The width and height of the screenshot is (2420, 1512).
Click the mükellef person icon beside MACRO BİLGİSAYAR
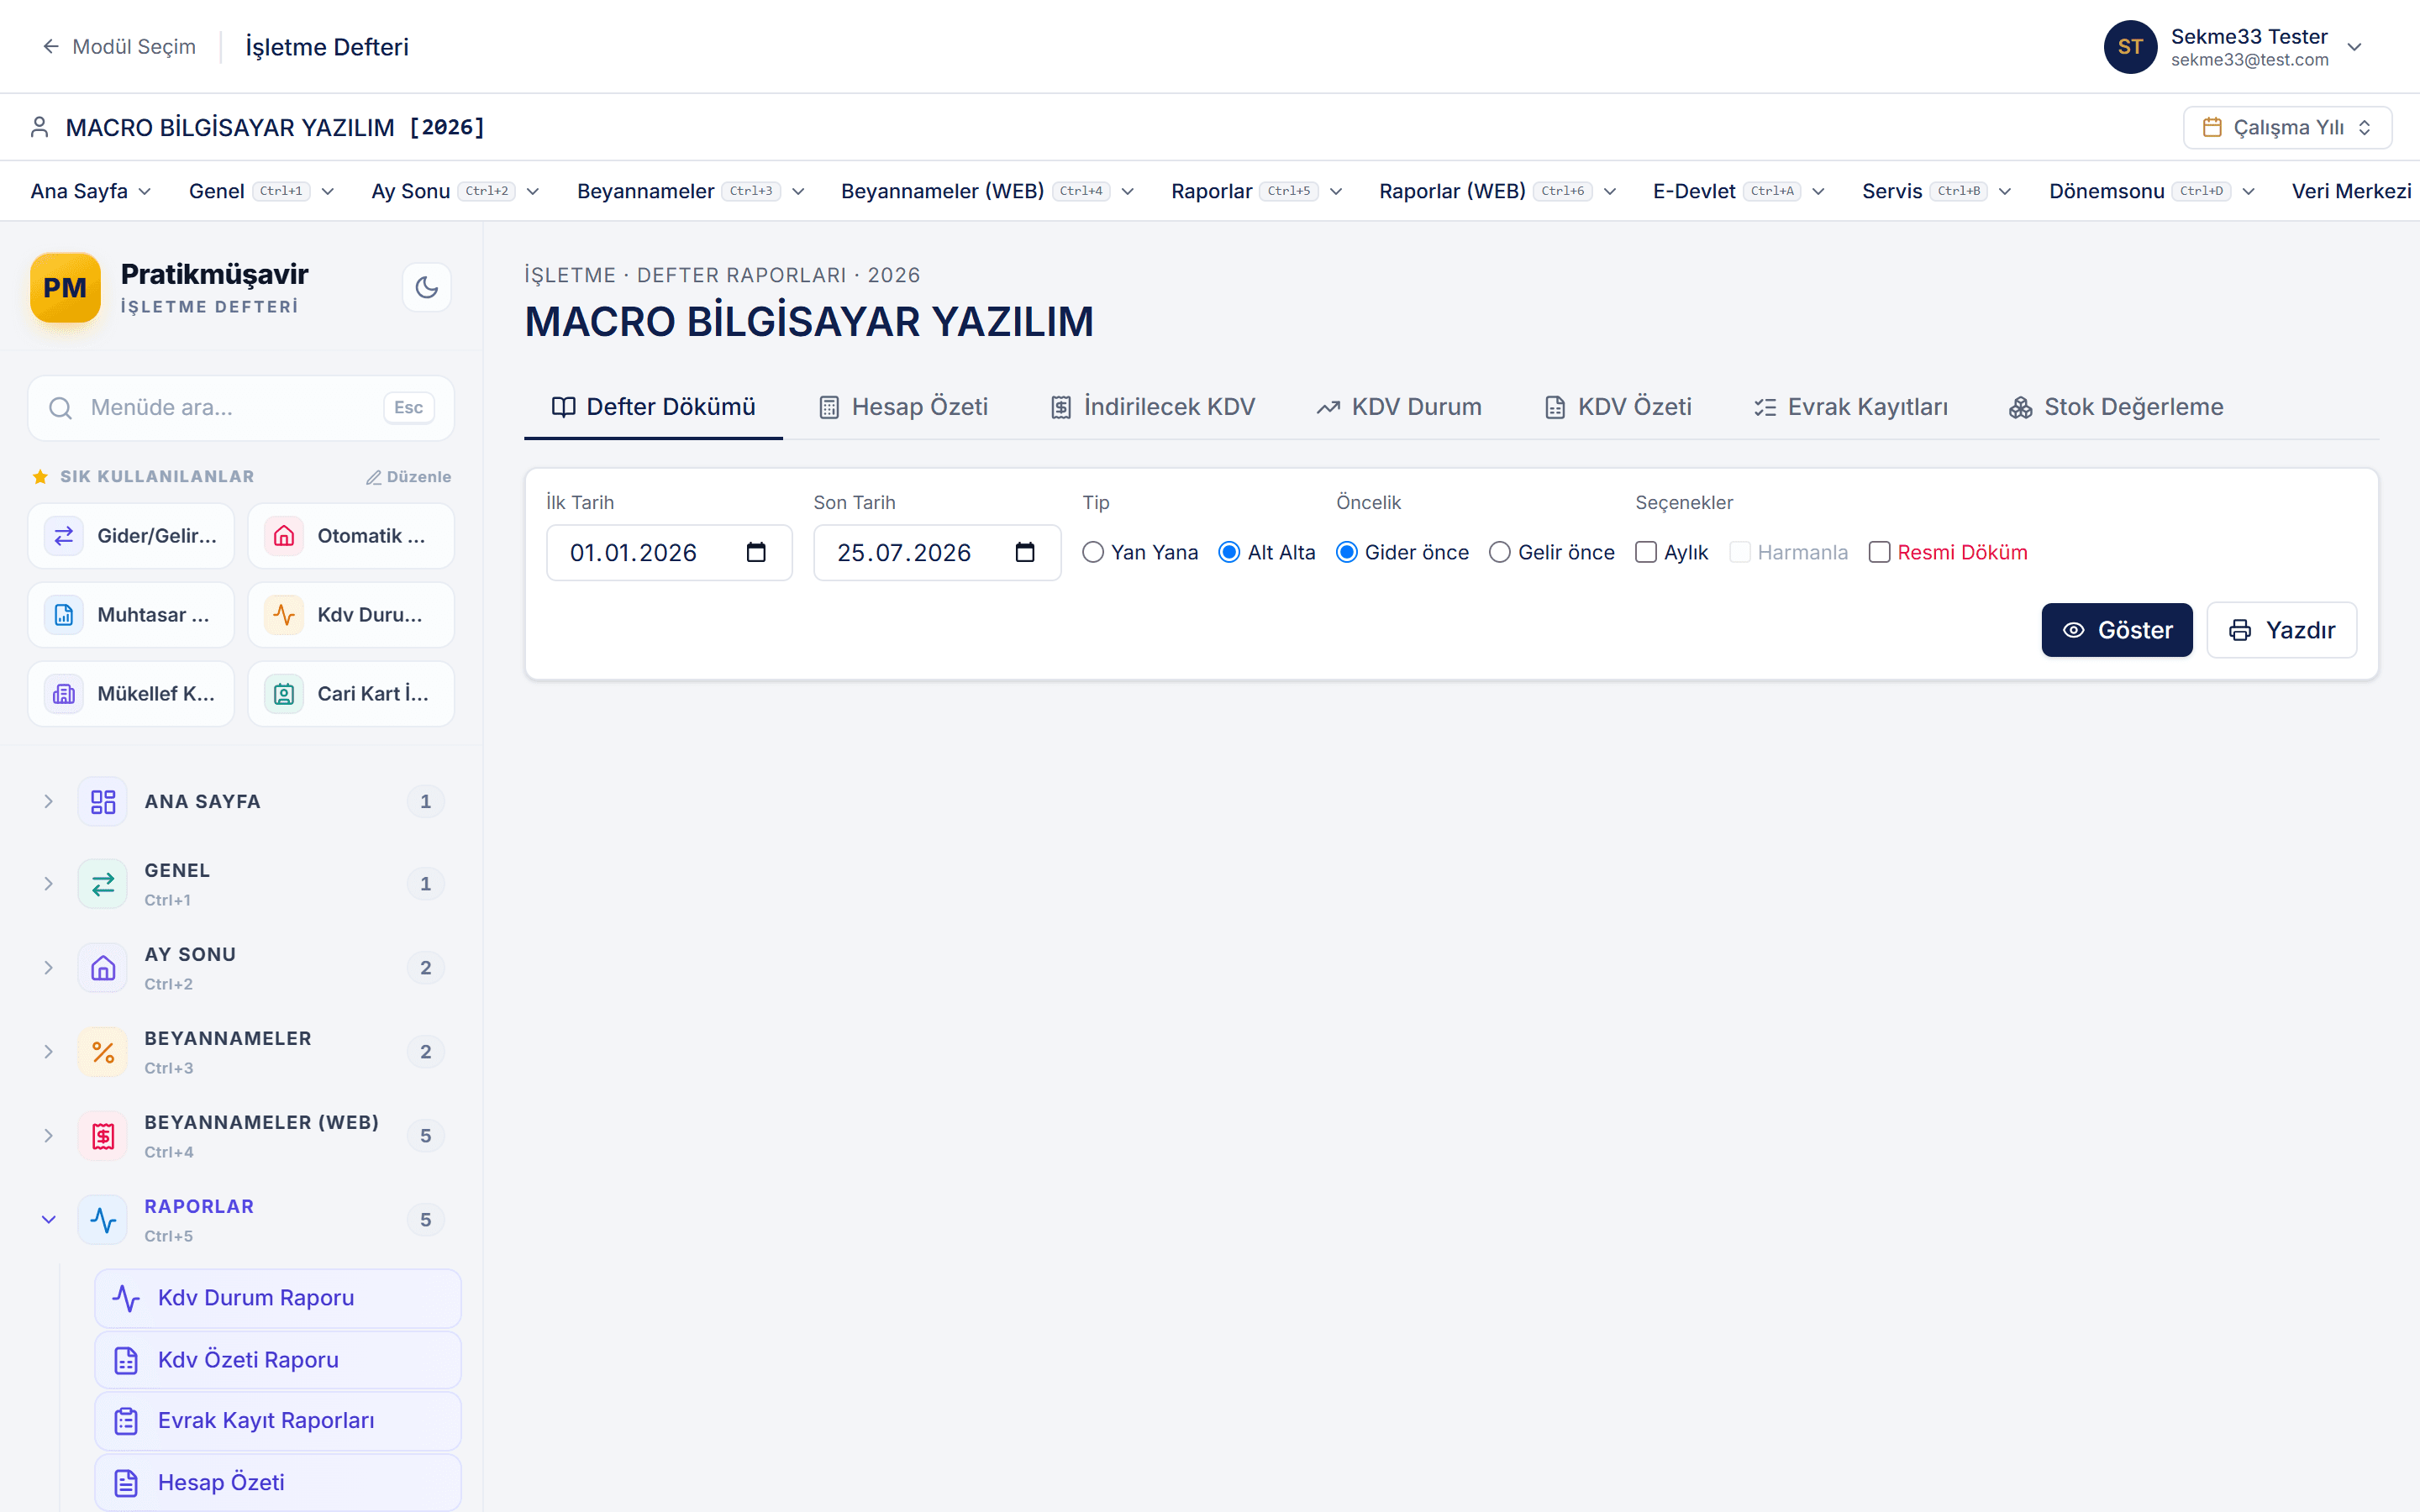(x=40, y=127)
